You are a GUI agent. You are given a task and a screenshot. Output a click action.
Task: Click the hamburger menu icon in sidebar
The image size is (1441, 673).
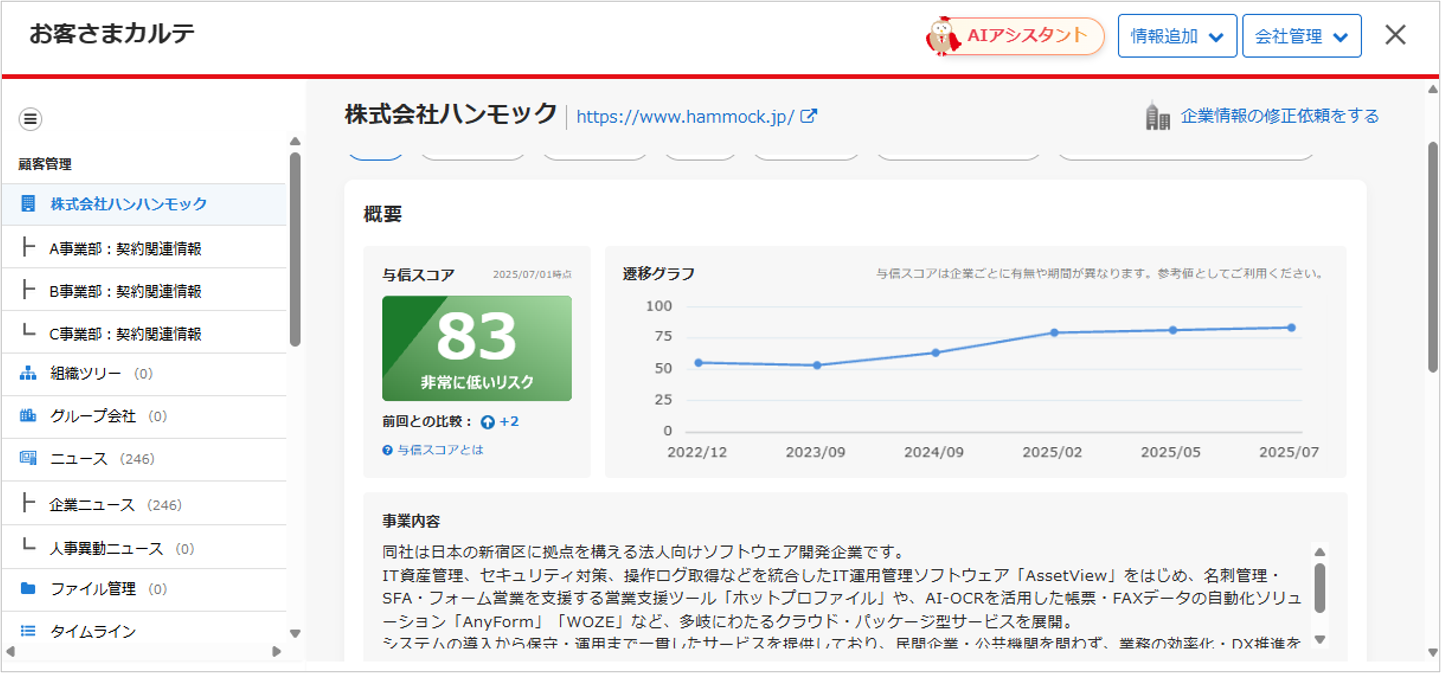(x=30, y=119)
